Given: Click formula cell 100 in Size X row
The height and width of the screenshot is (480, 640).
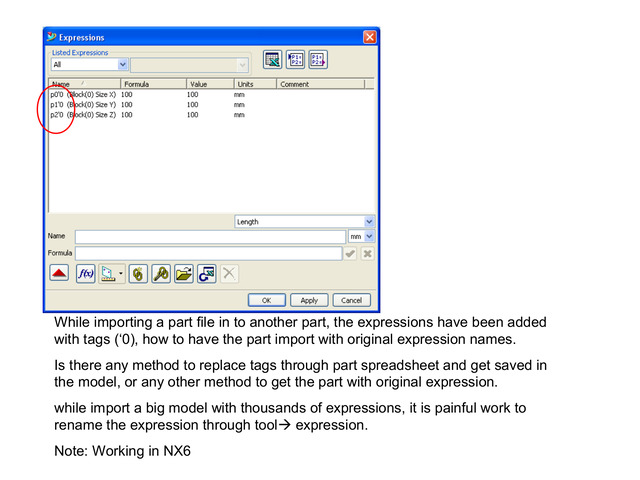Looking at the screenshot, I should coord(127,95).
